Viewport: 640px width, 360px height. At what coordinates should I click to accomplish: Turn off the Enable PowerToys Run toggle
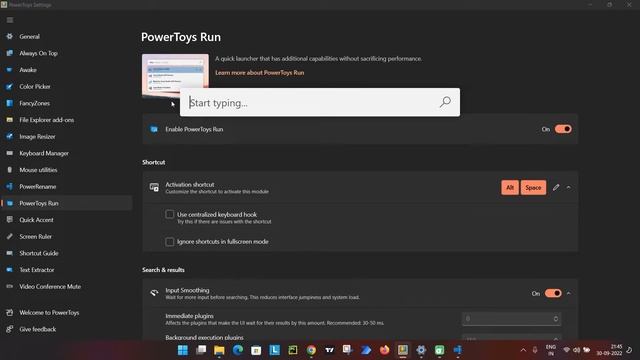563,129
